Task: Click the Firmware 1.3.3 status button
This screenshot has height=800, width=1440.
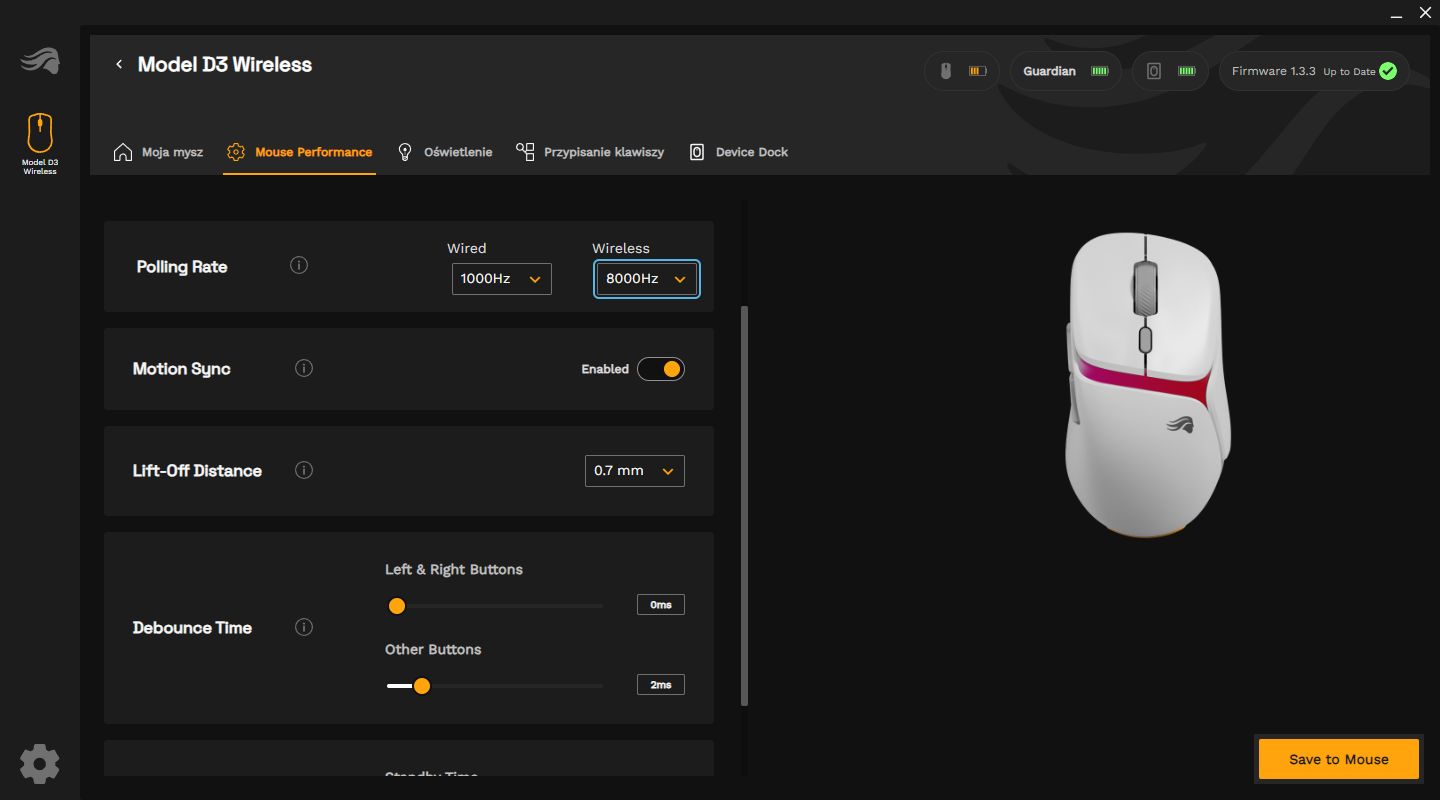Action: (1313, 72)
